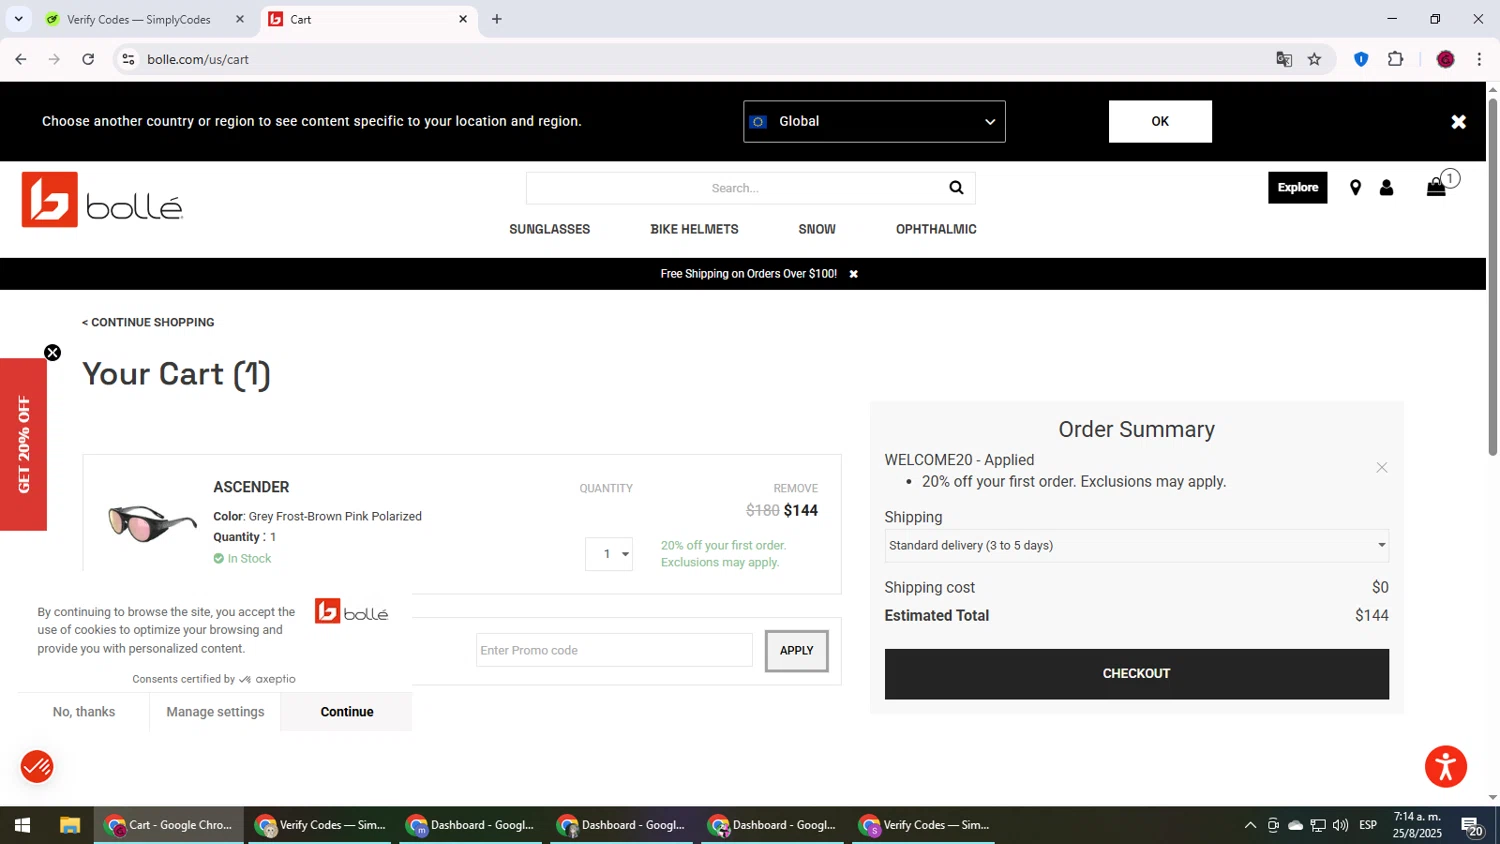Image resolution: width=1500 pixels, height=844 pixels.
Task: Confirm country with OK button
Action: coord(1160,122)
